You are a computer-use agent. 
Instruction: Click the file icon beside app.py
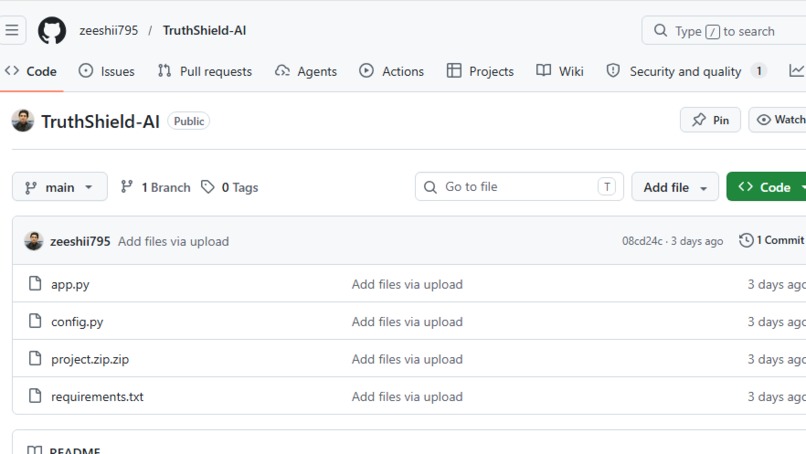35,283
